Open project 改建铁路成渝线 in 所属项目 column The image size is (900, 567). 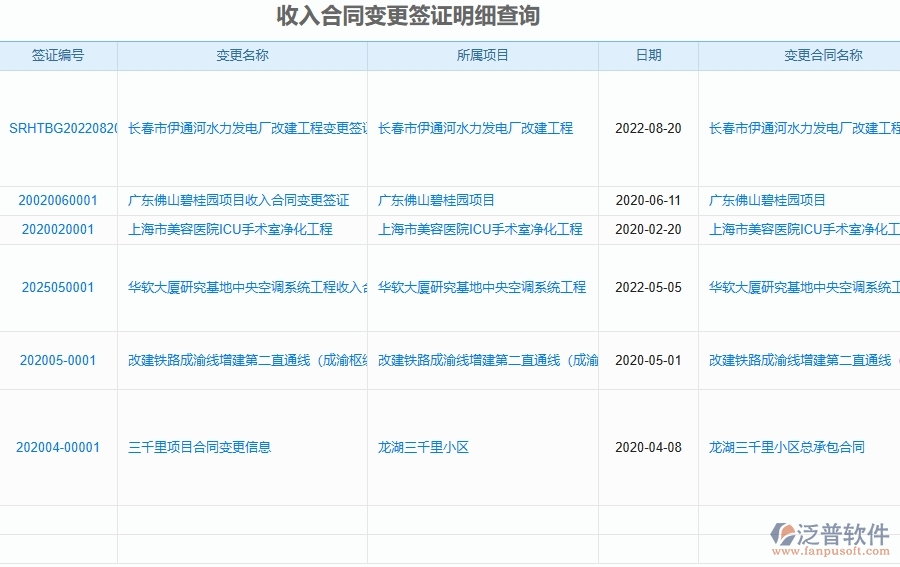click(x=488, y=360)
